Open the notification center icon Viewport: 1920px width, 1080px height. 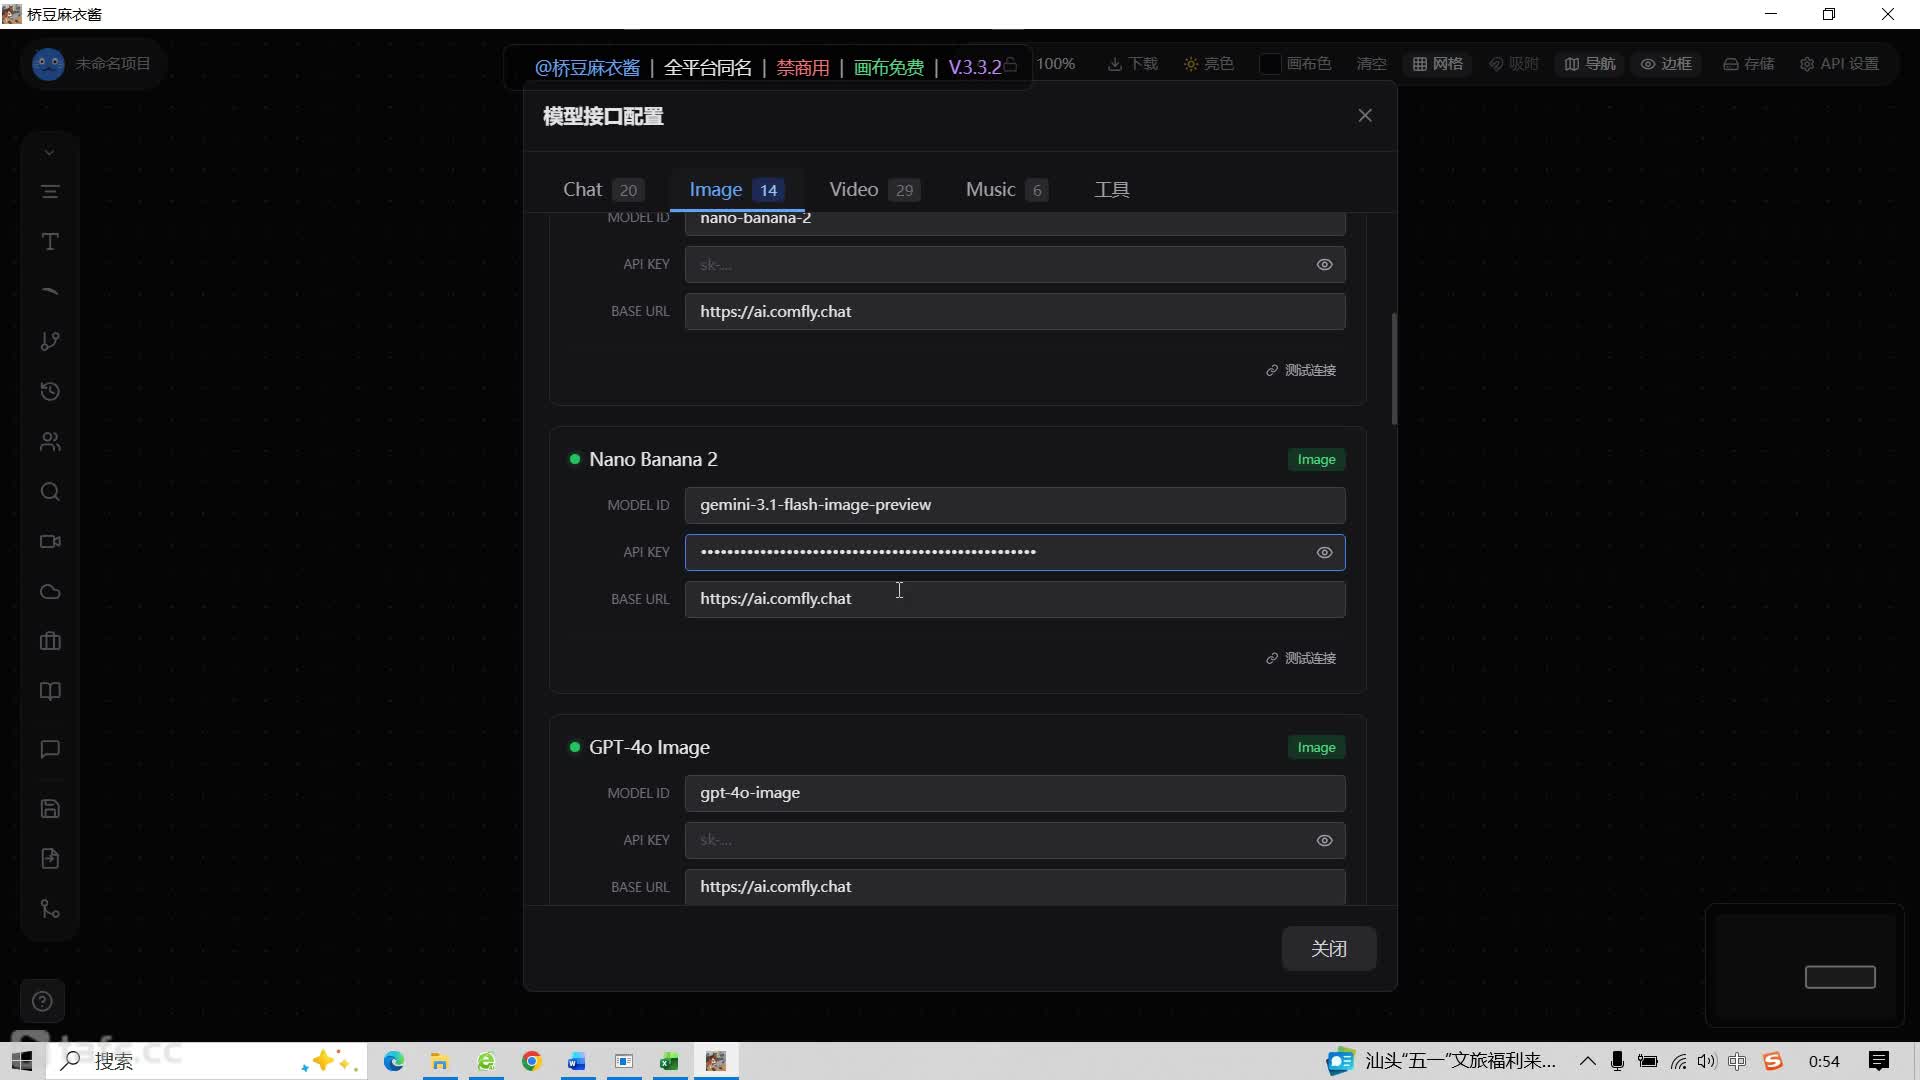(1879, 1061)
